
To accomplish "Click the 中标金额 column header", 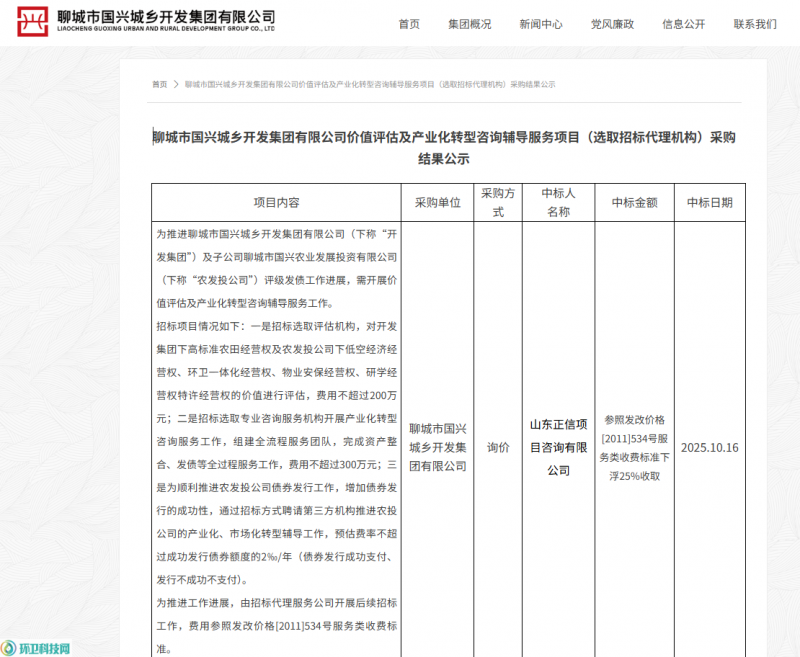I will click(635, 202).
